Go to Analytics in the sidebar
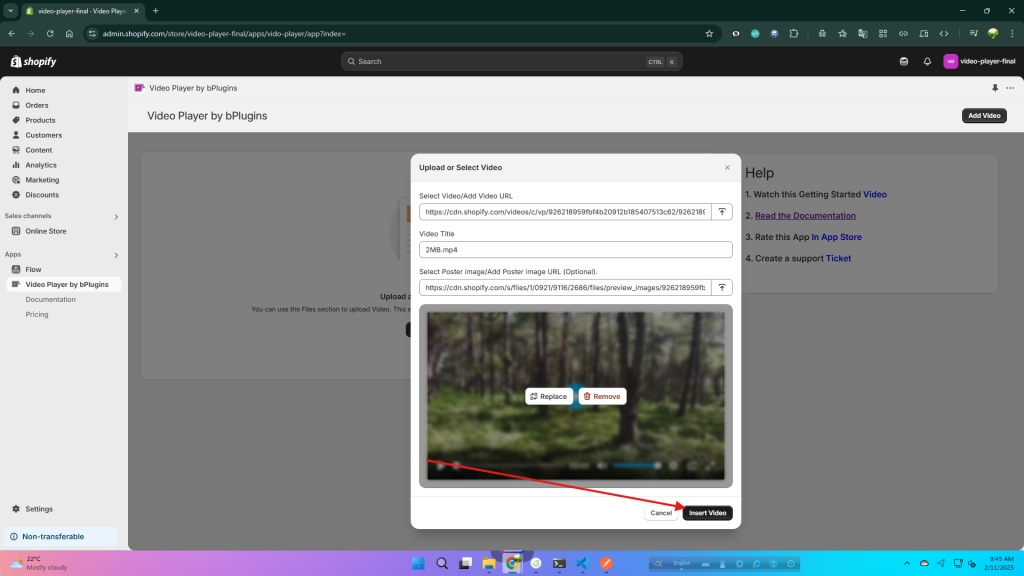1024x576 pixels. pyautogui.click(x=41, y=165)
